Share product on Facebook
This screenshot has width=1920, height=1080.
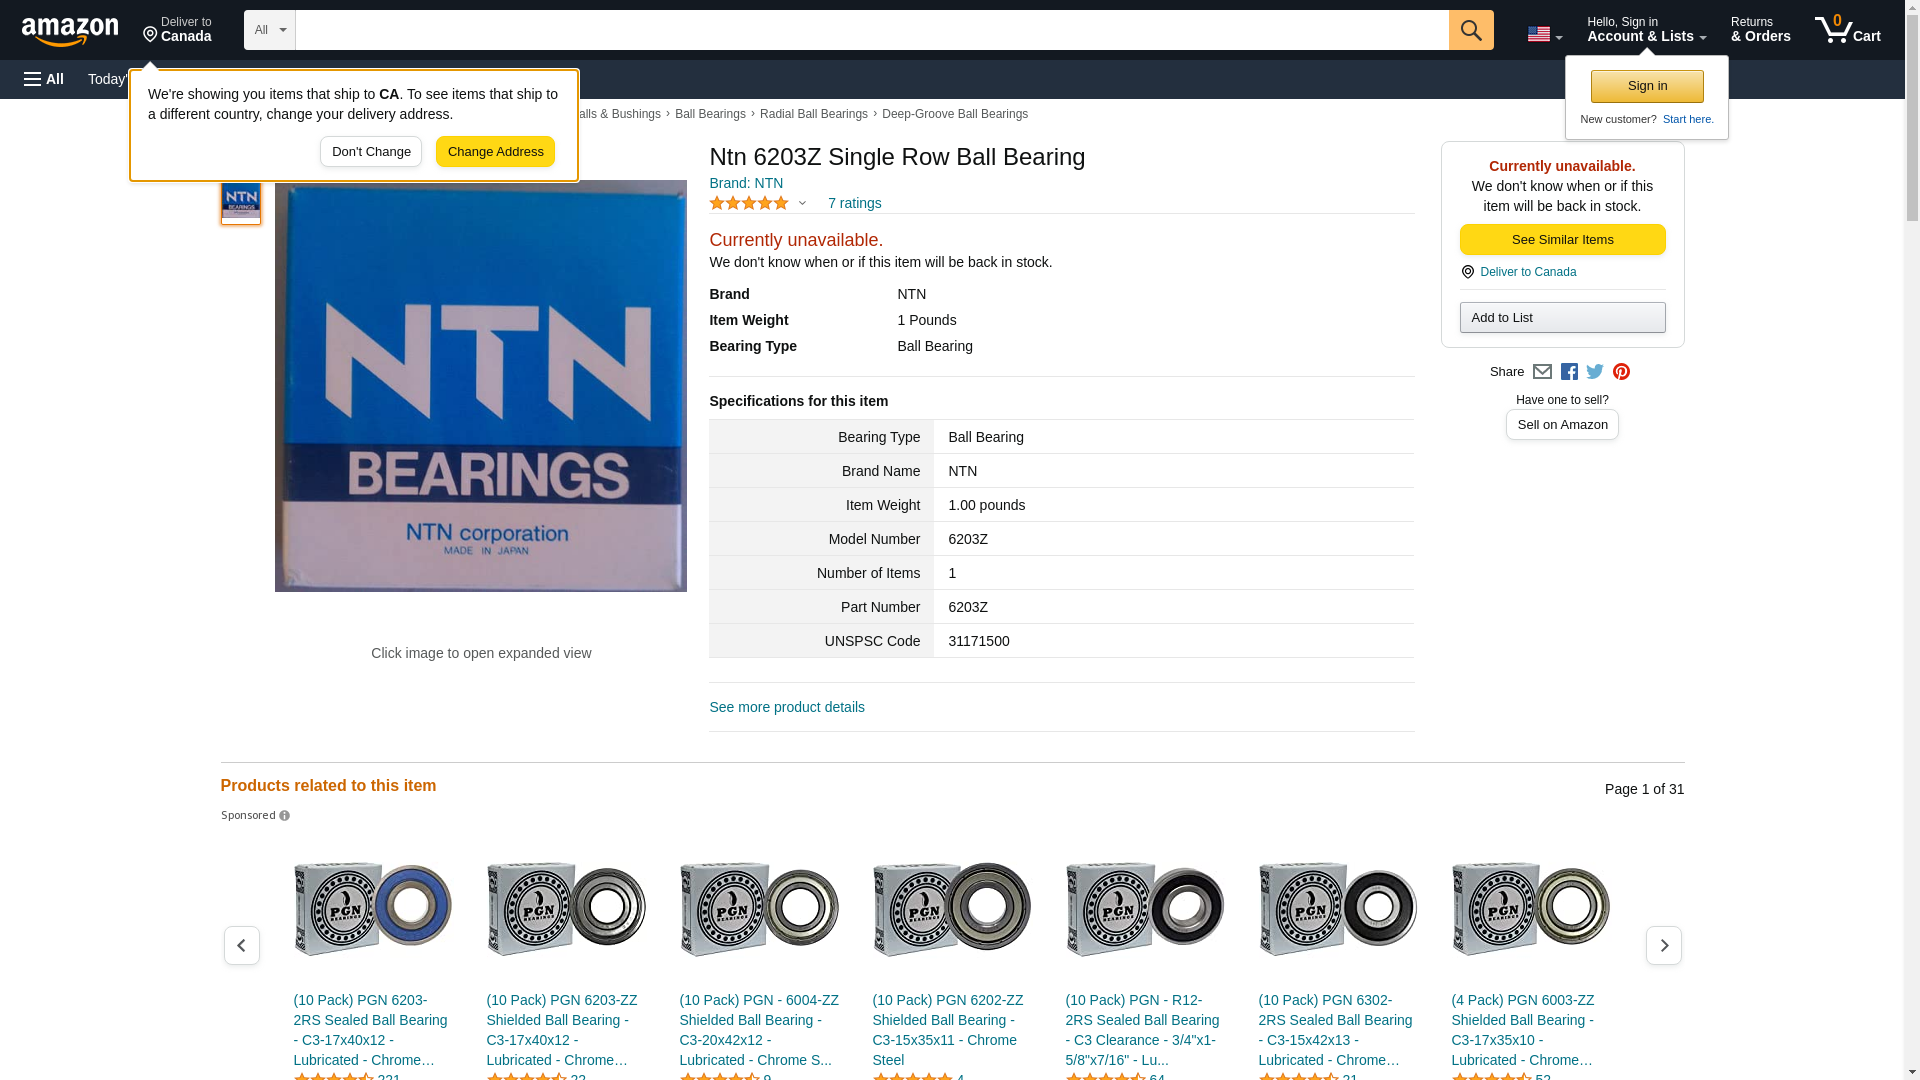1569,372
